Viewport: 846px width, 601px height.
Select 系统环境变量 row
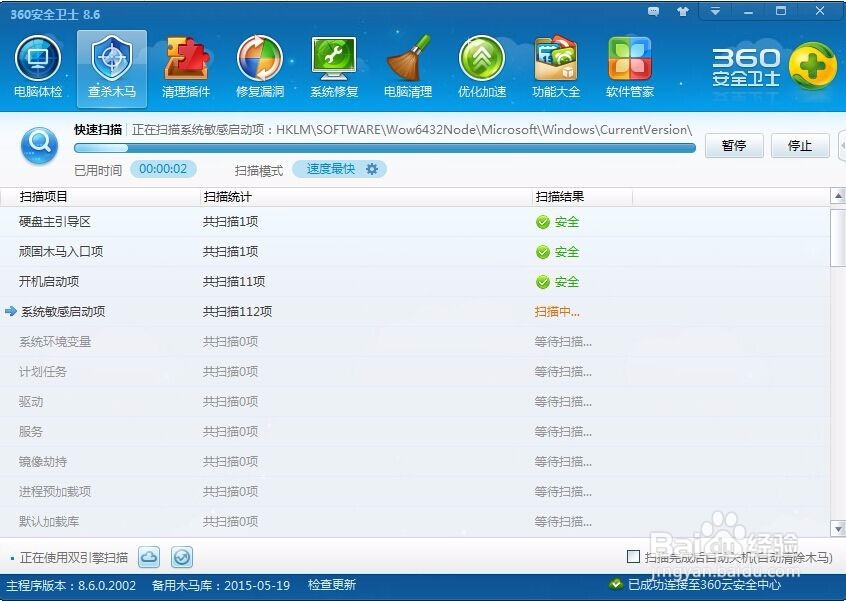coord(415,342)
